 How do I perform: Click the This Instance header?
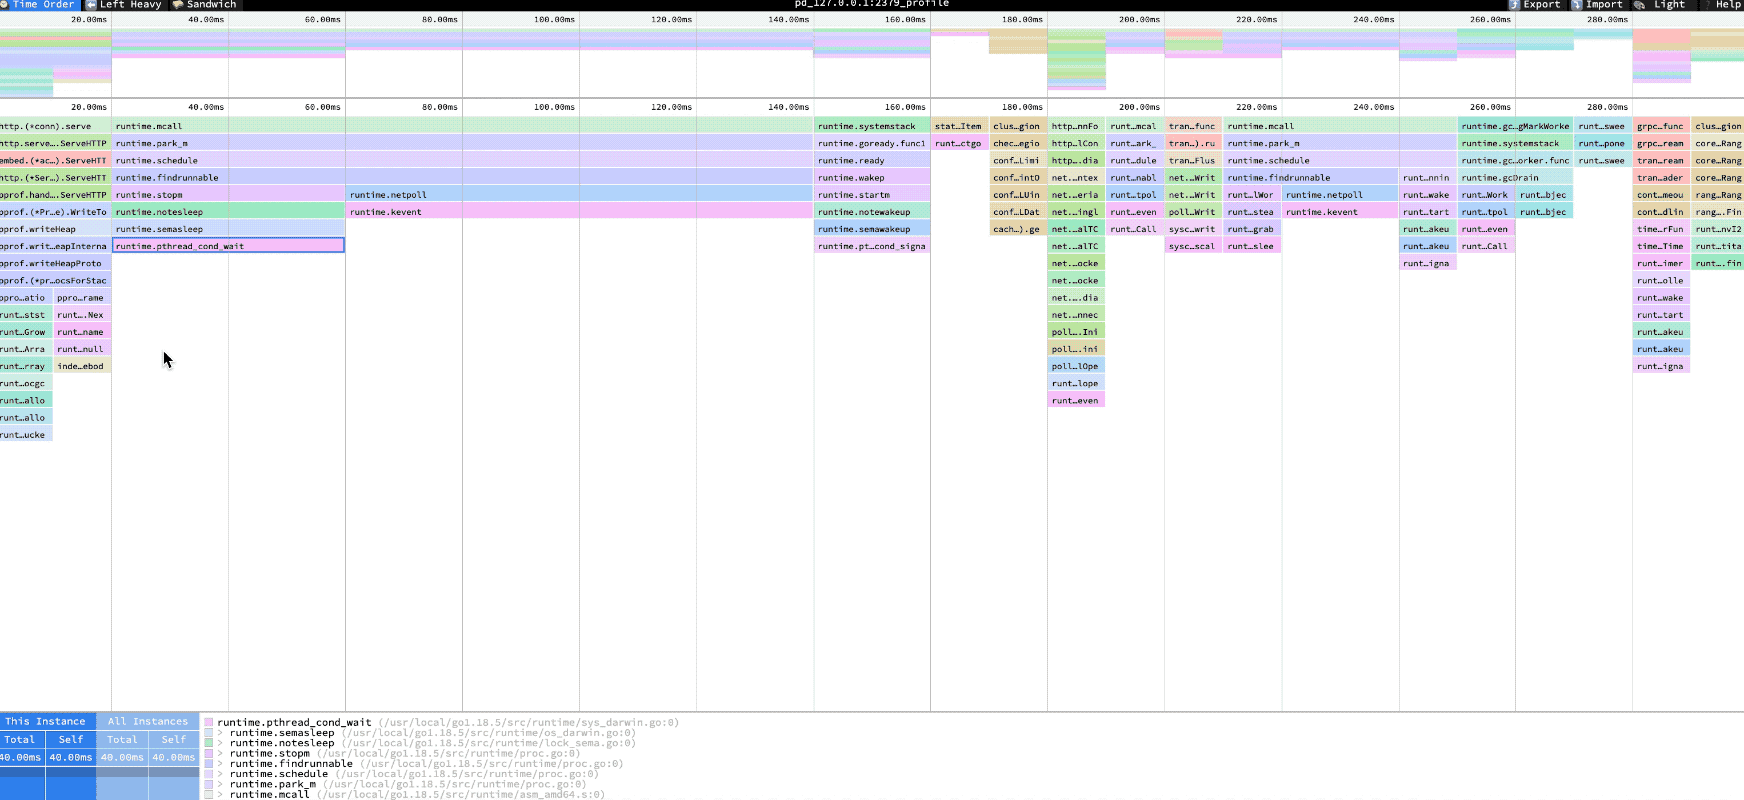(x=46, y=721)
